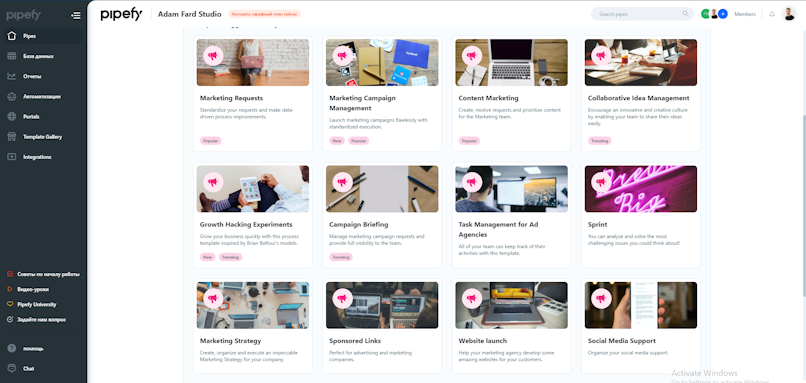806x383 pixels.
Task: Click the Members link in header
Action: (x=745, y=14)
